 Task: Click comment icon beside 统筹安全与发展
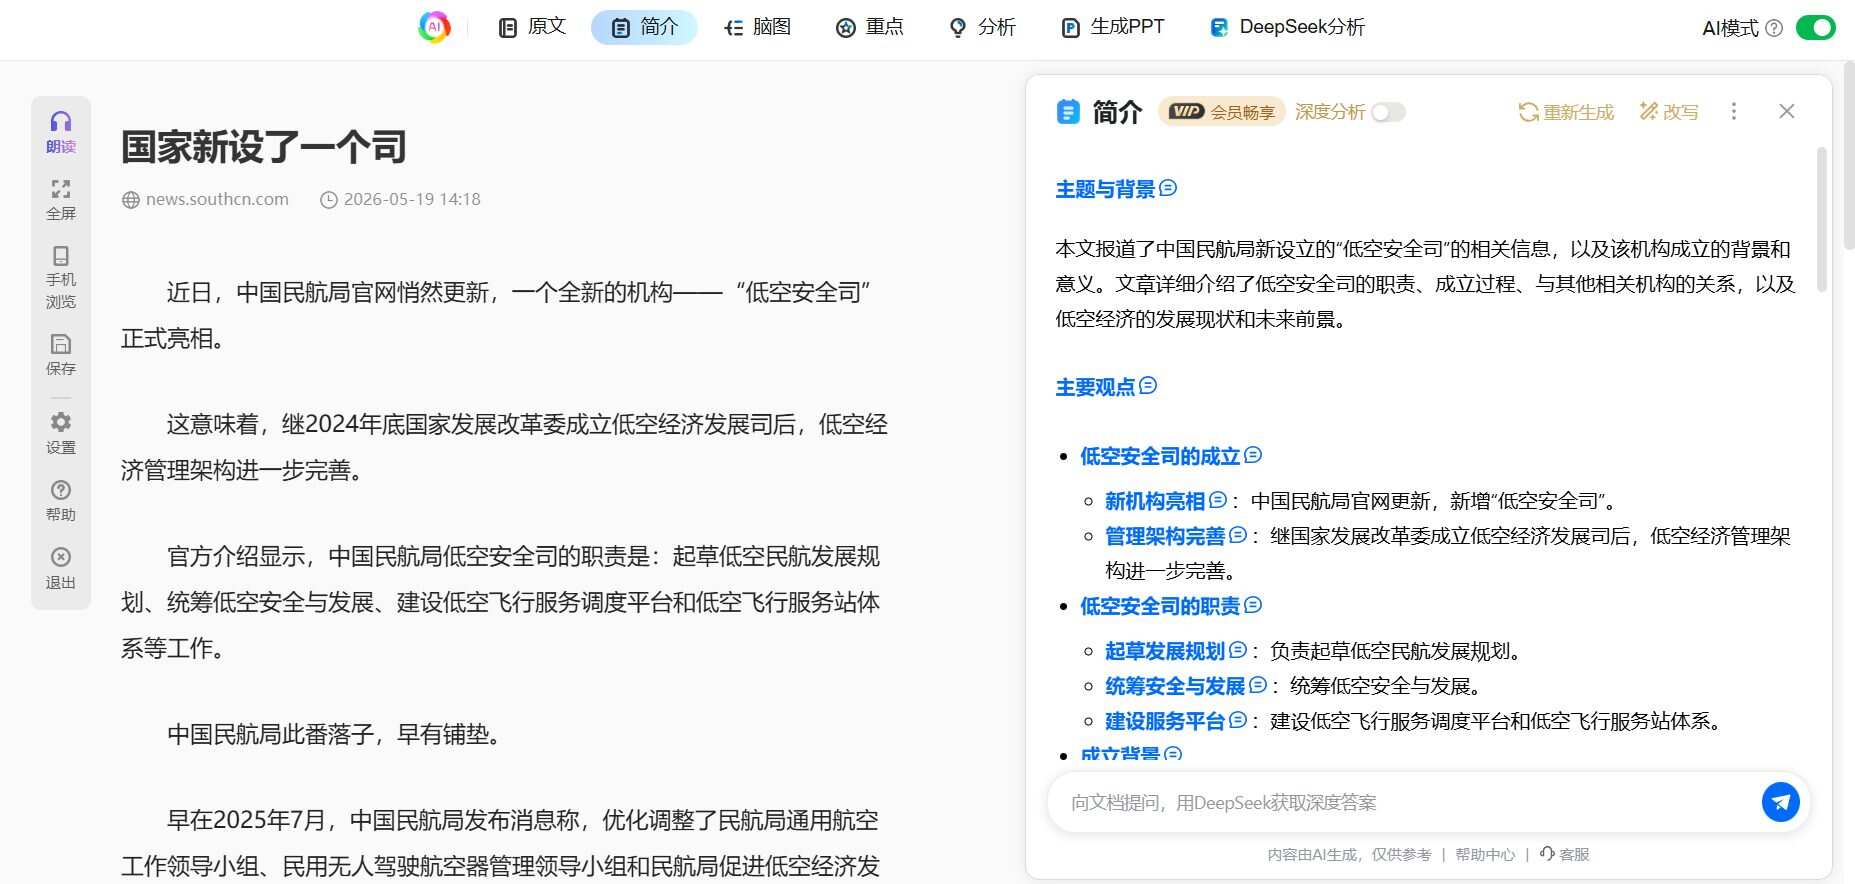pos(1258,685)
